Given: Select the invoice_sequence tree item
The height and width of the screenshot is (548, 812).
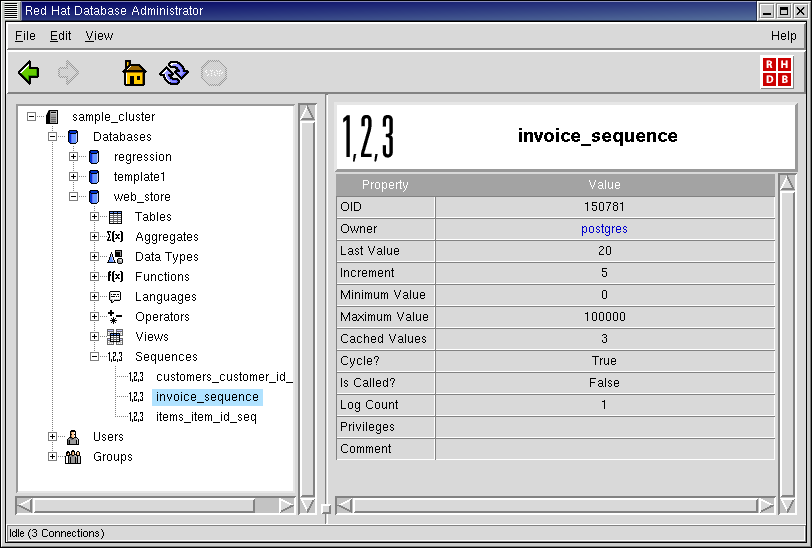Looking at the screenshot, I should (x=207, y=397).
